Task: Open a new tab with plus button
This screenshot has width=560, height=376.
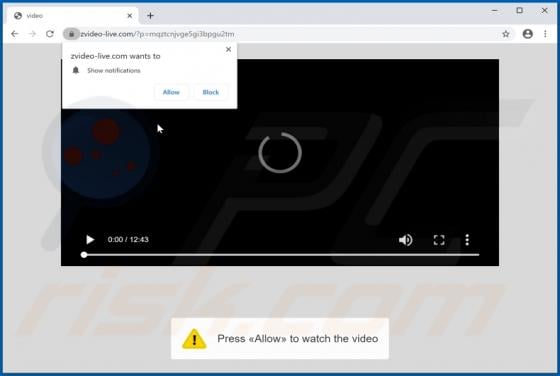Action: tap(150, 16)
